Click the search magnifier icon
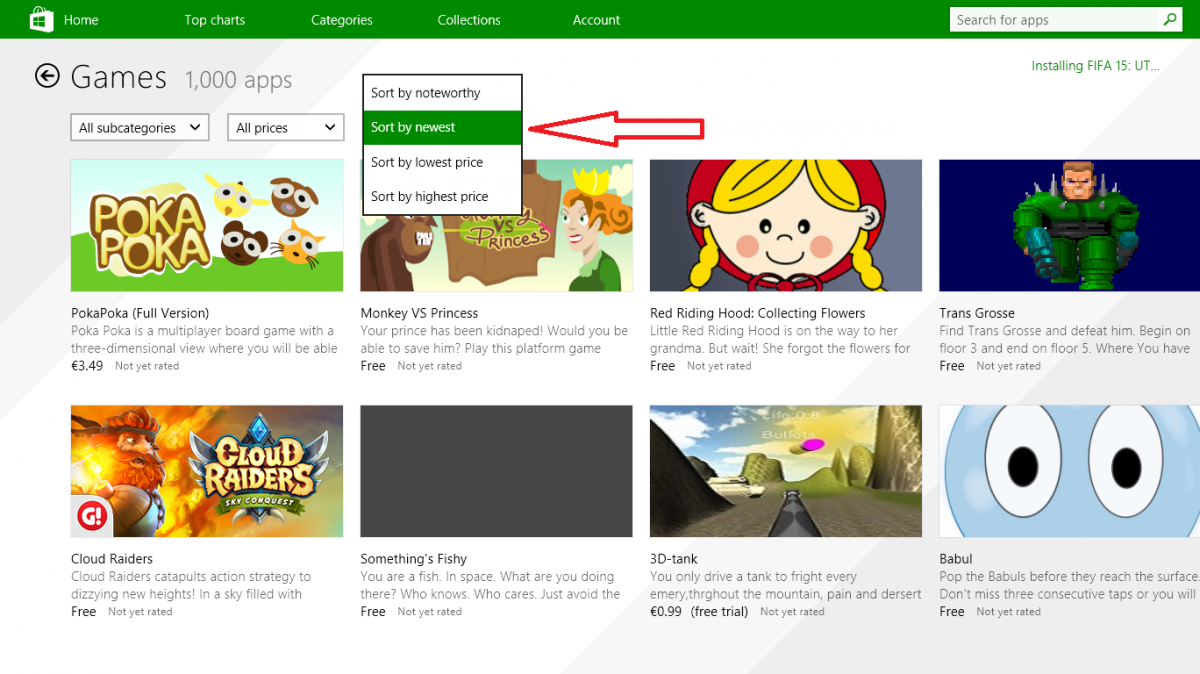This screenshot has width=1200, height=674. [1169, 19]
